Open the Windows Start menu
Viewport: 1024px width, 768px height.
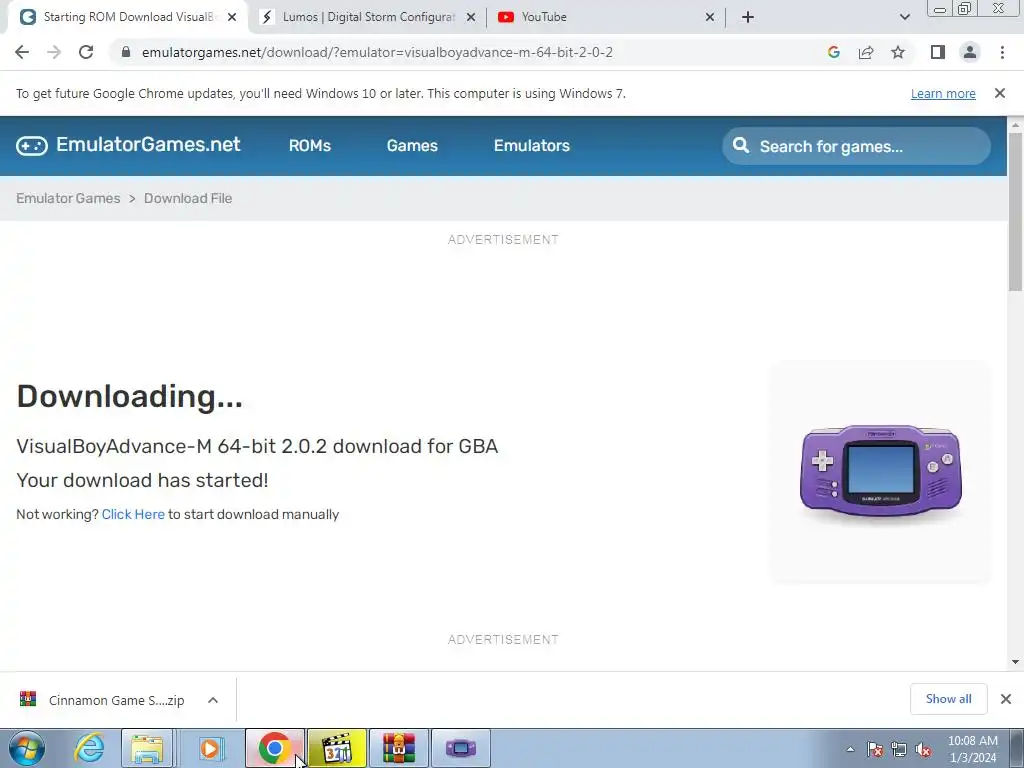[27, 748]
